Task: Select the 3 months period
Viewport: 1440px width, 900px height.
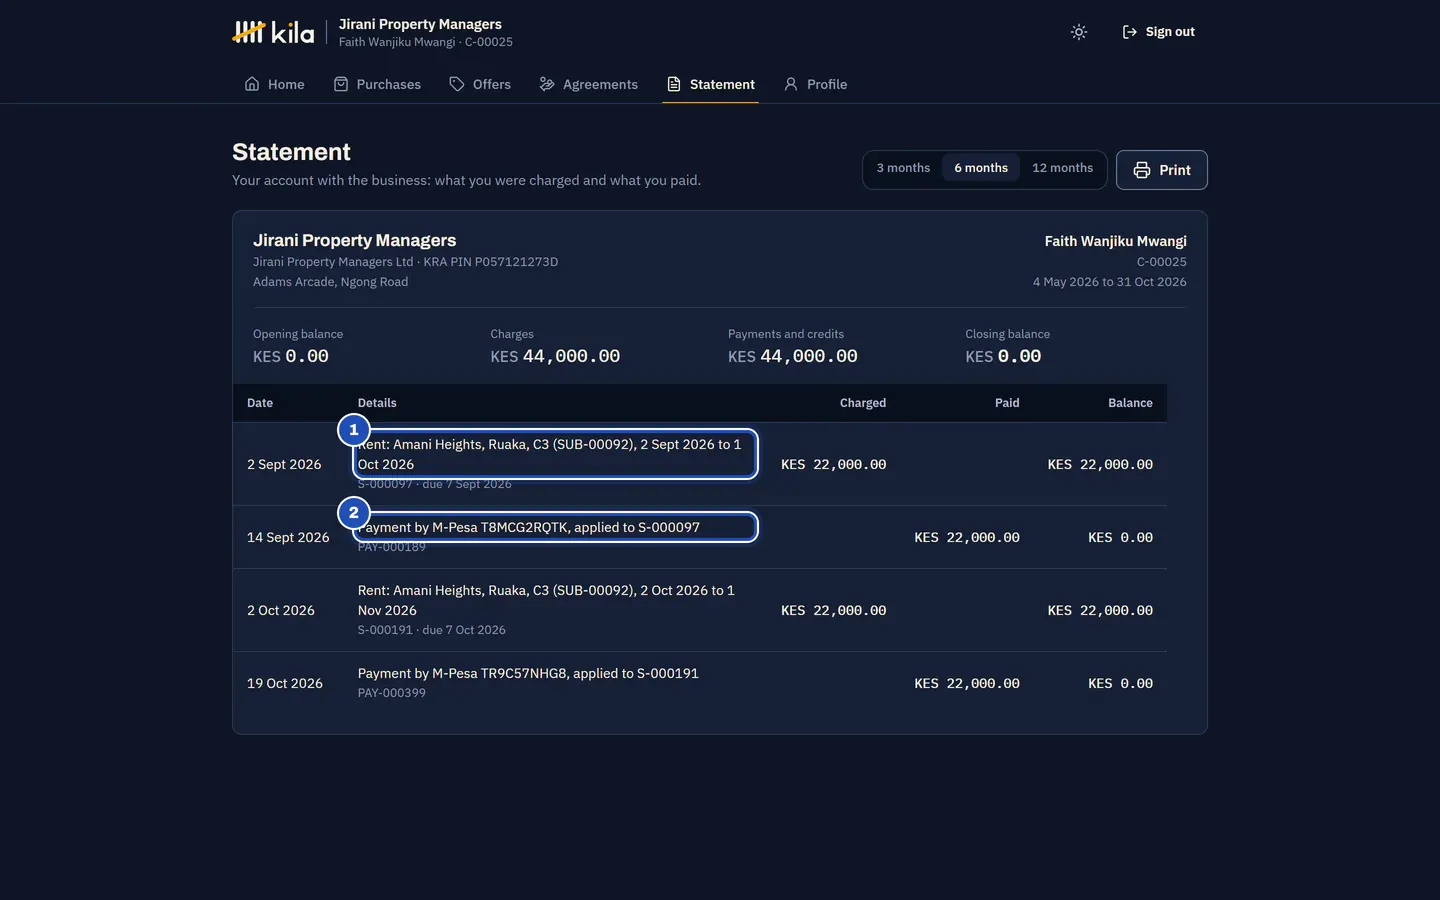Action: 903,168
